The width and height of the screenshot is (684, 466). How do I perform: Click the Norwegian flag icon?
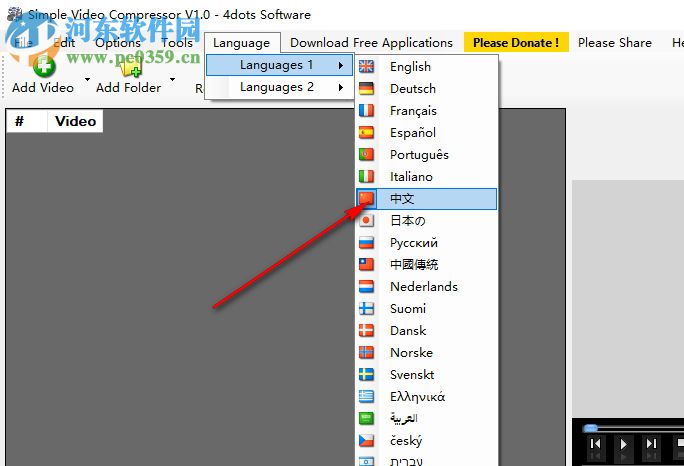pos(366,353)
